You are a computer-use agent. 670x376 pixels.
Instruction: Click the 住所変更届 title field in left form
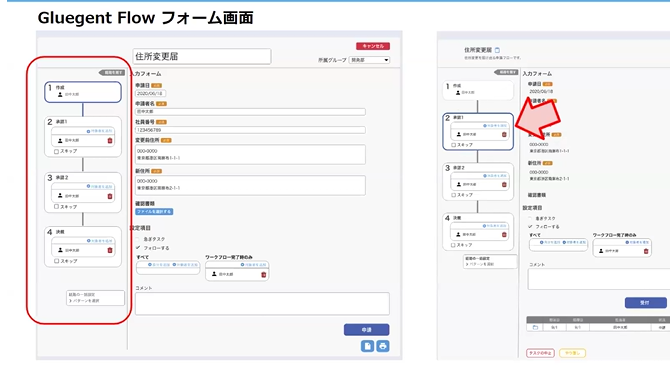coord(202,56)
